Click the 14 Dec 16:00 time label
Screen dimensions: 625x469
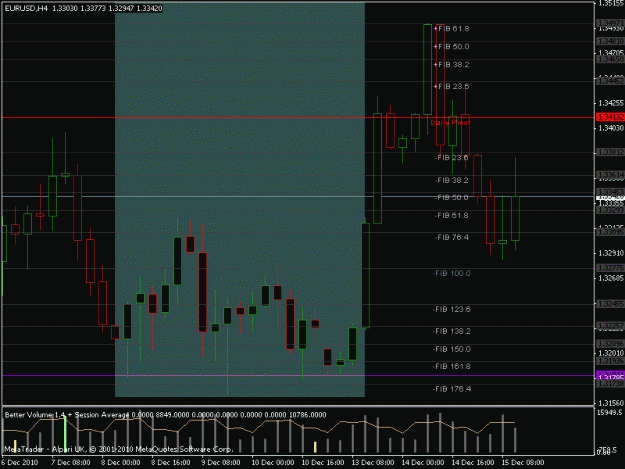473,462
